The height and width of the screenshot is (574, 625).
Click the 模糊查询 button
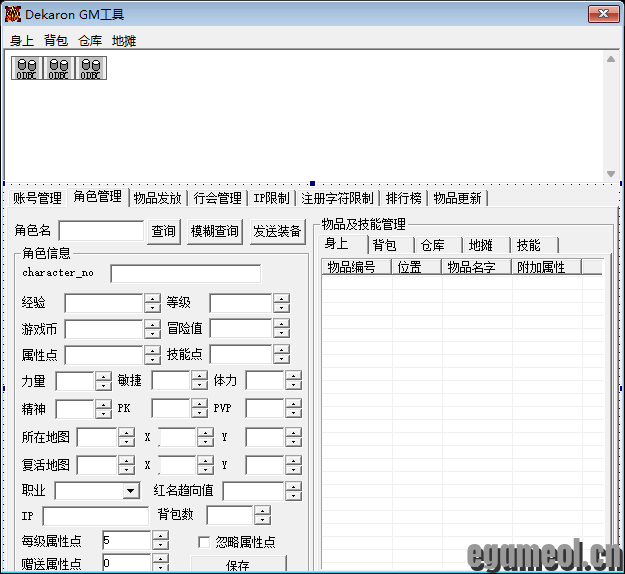(214, 231)
